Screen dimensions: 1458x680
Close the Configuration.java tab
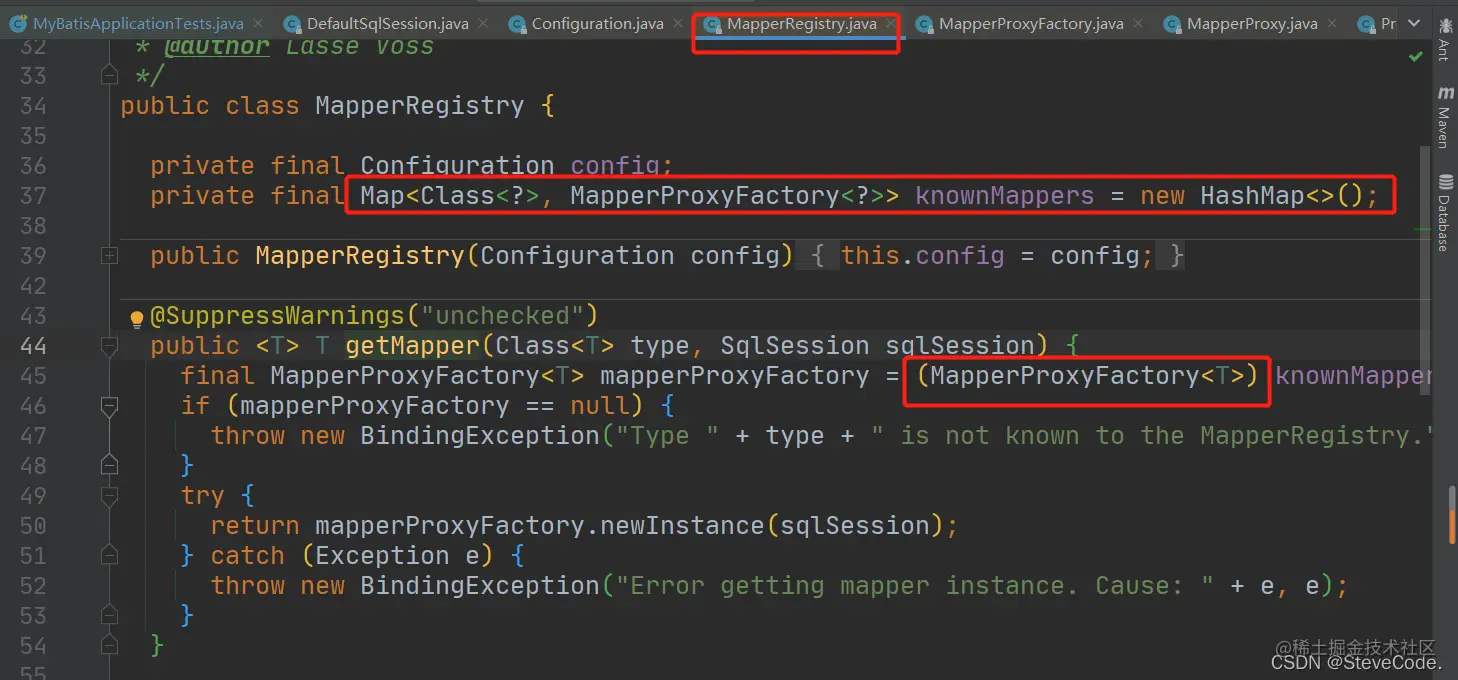coord(676,23)
